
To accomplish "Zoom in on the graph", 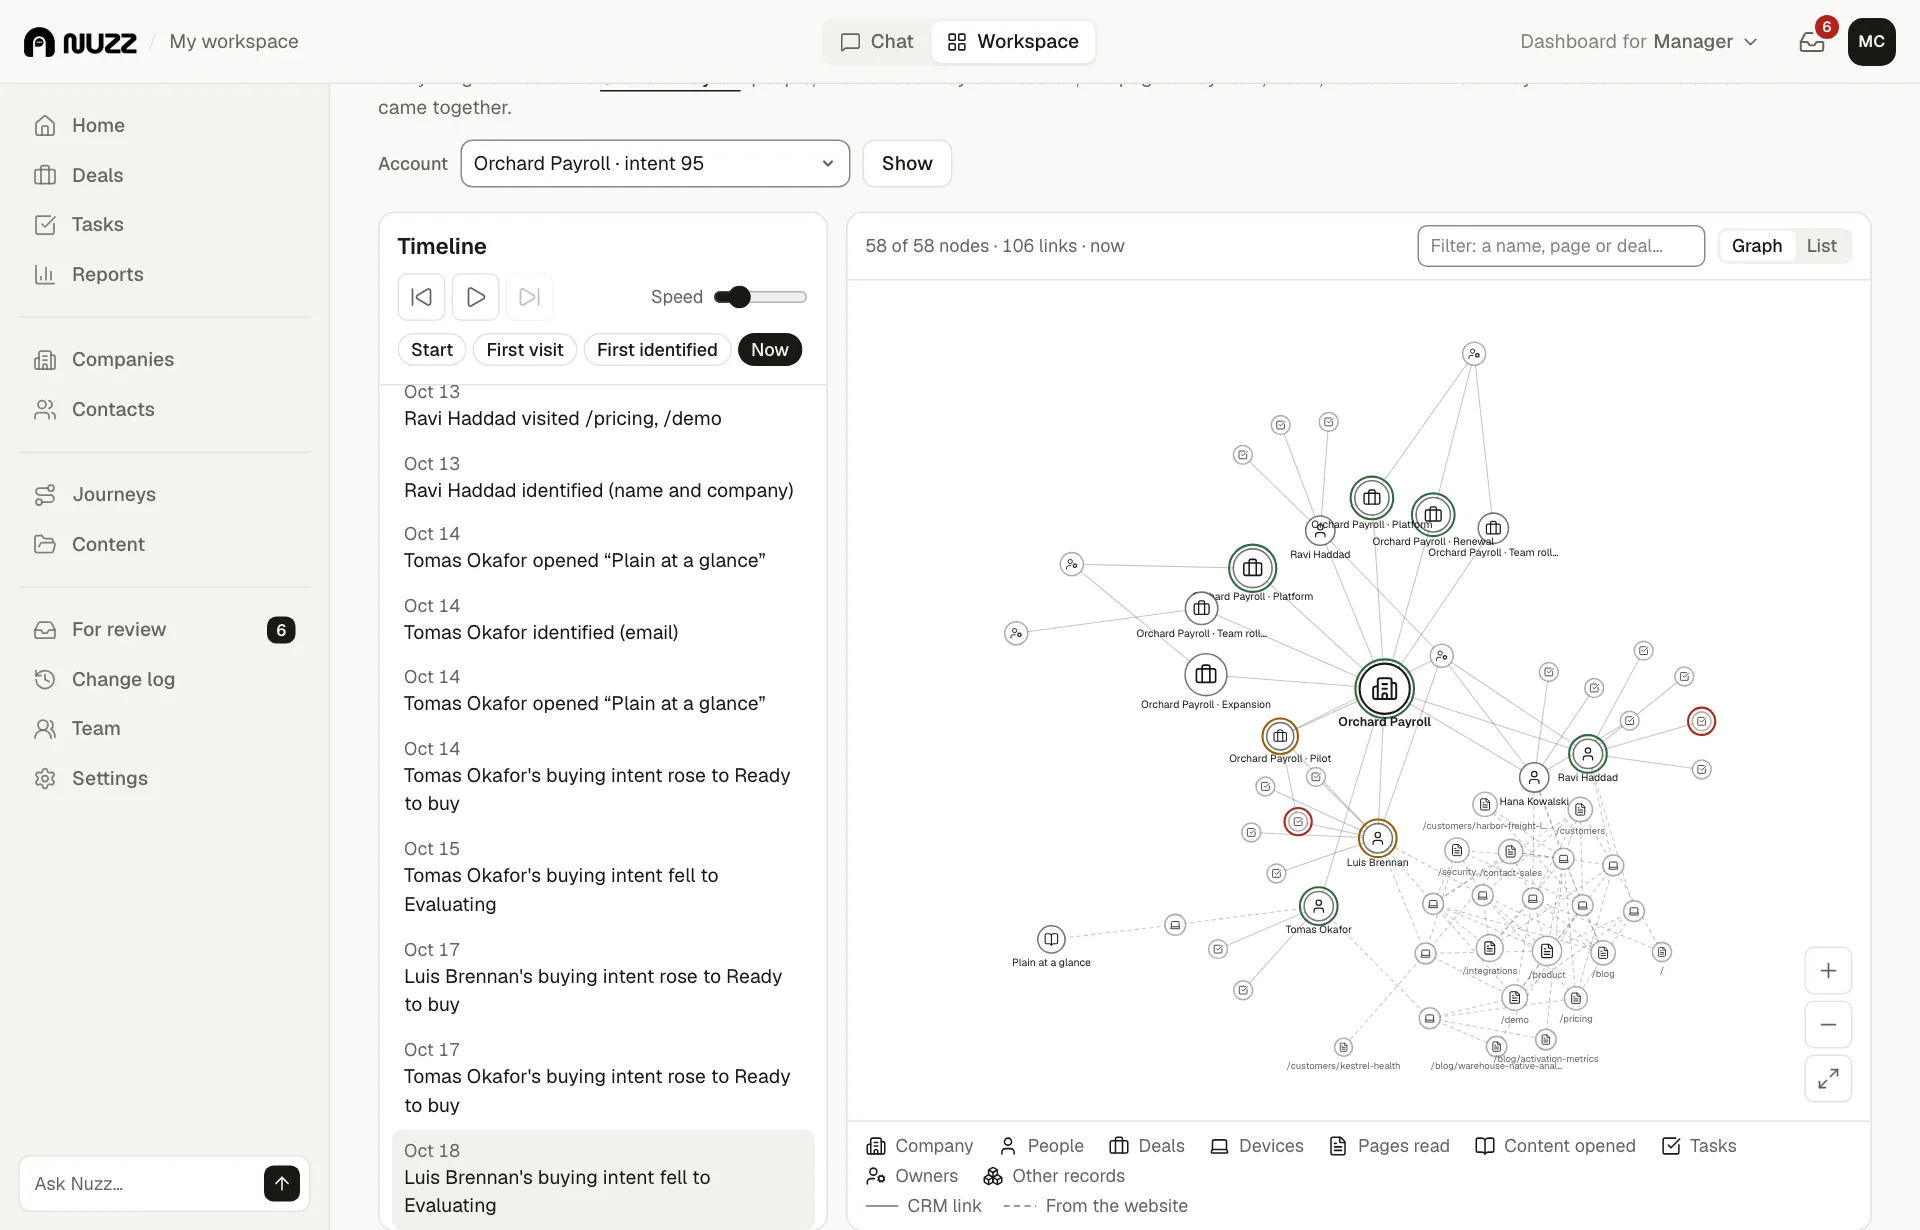I will pos(1828,971).
